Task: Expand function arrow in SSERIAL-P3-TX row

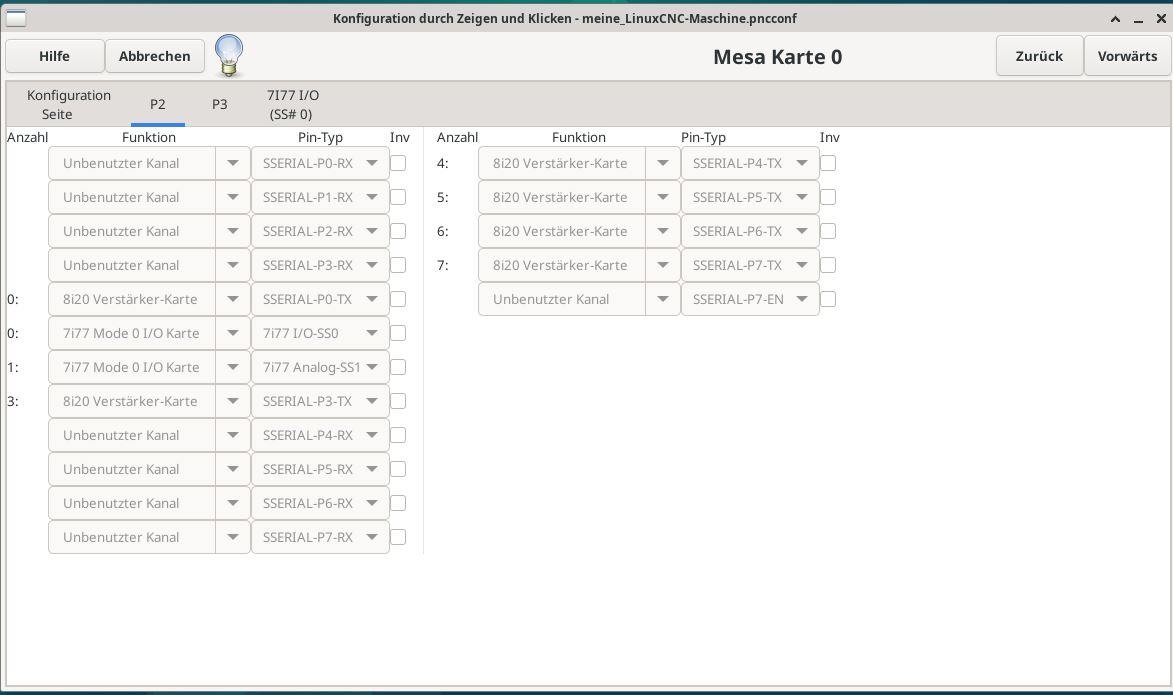Action: click(233, 401)
